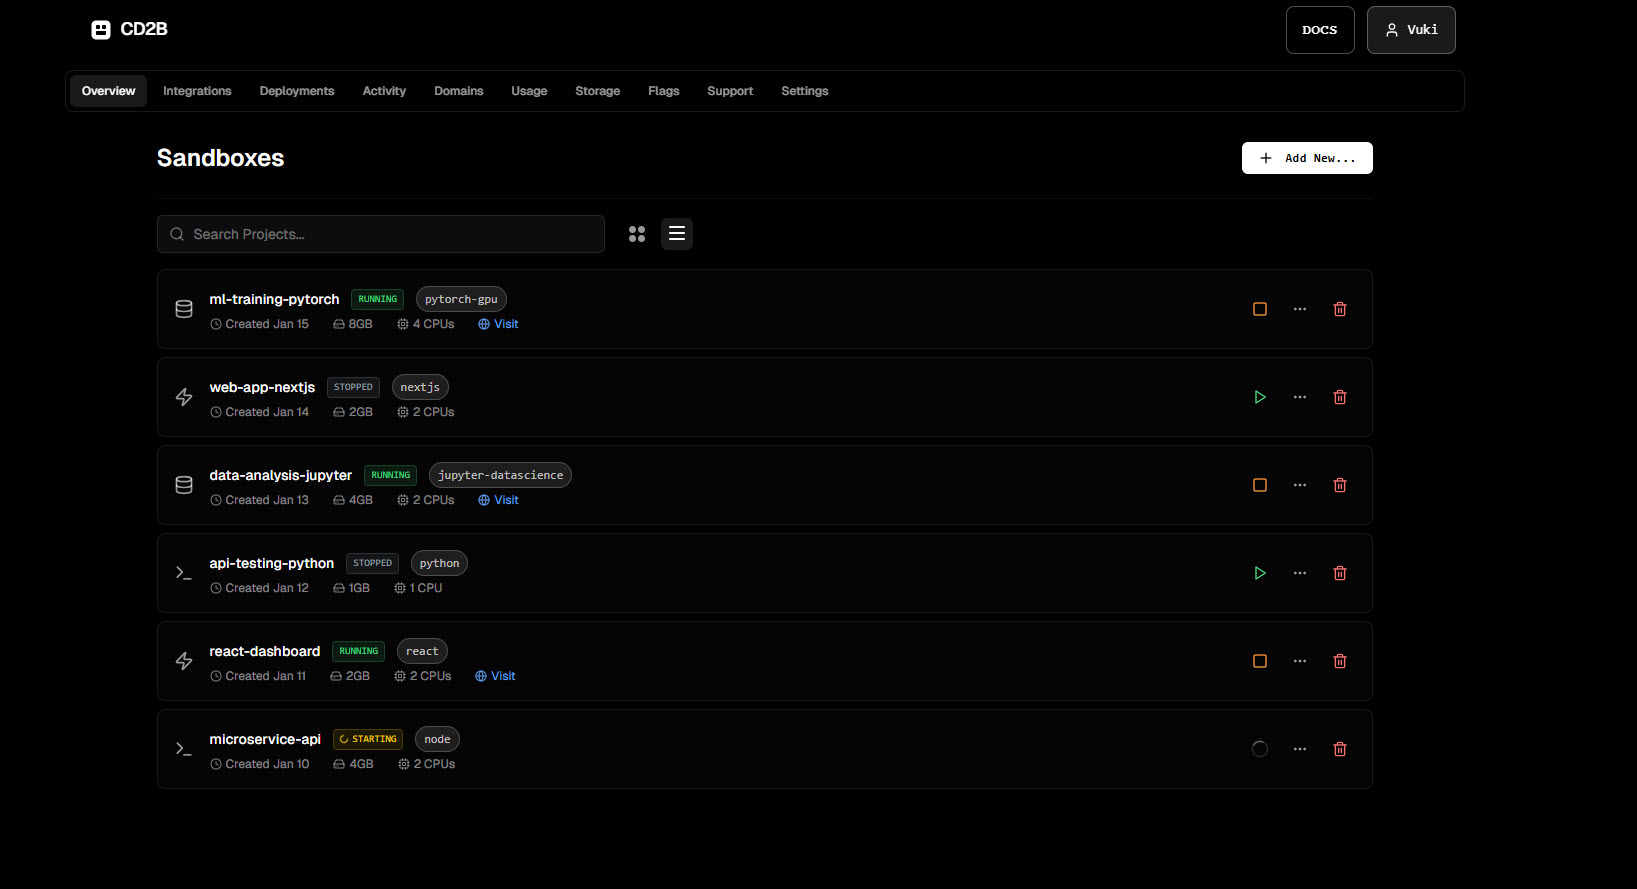
Task: Visit the ml-training-pytorch sandbox
Action: pos(498,324)
